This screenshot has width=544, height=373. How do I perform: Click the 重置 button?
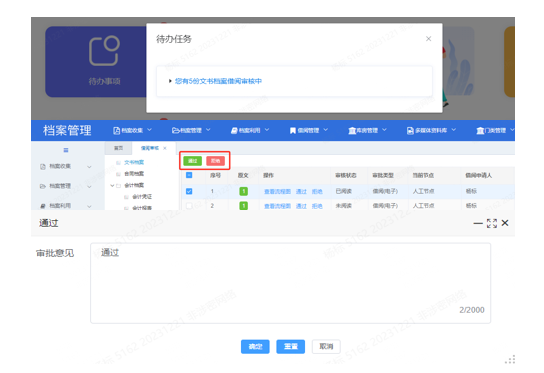tap(291, 346)
